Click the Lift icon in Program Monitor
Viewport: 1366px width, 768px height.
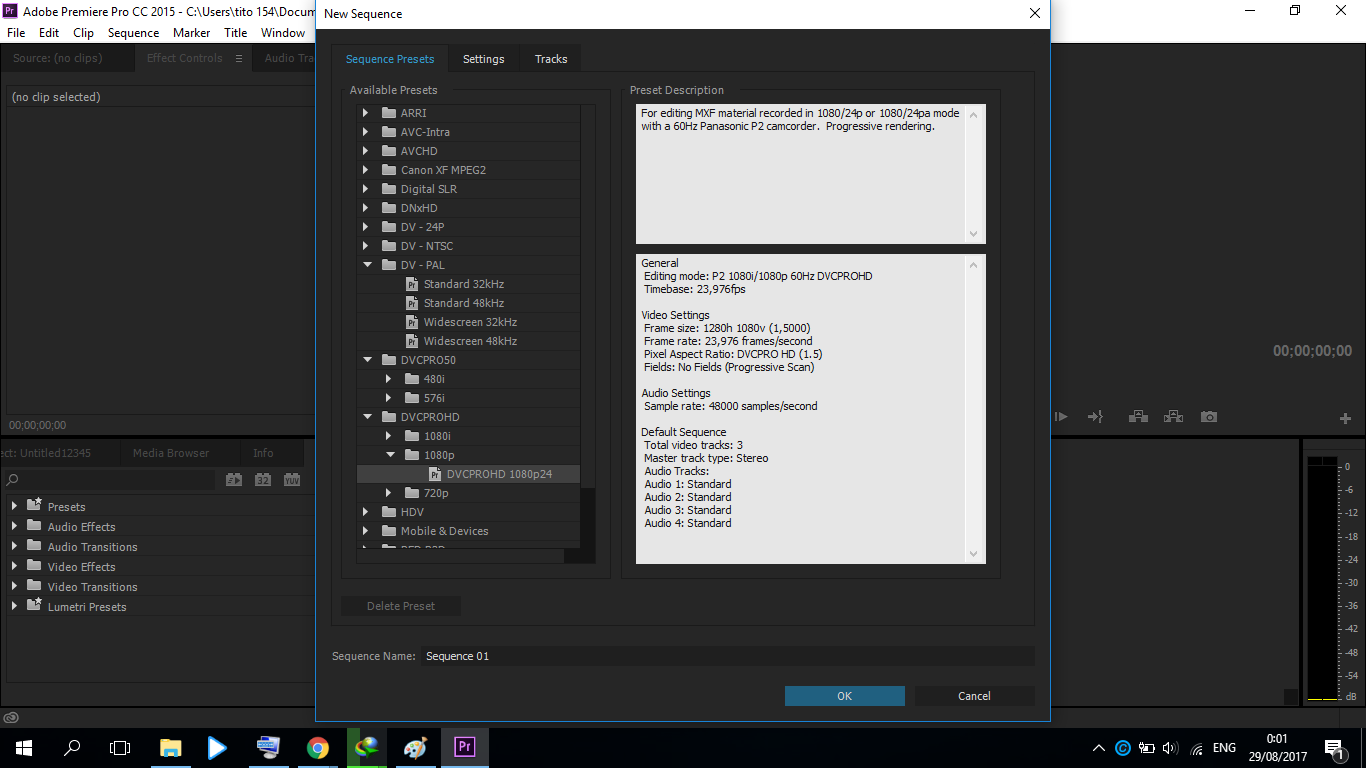pyautogui.click(x=1138, y=417)
